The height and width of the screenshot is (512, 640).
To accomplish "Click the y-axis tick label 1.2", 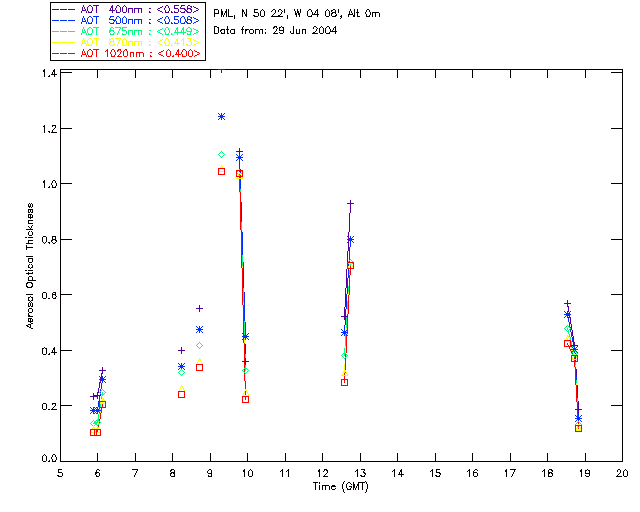I will [49, 129].
